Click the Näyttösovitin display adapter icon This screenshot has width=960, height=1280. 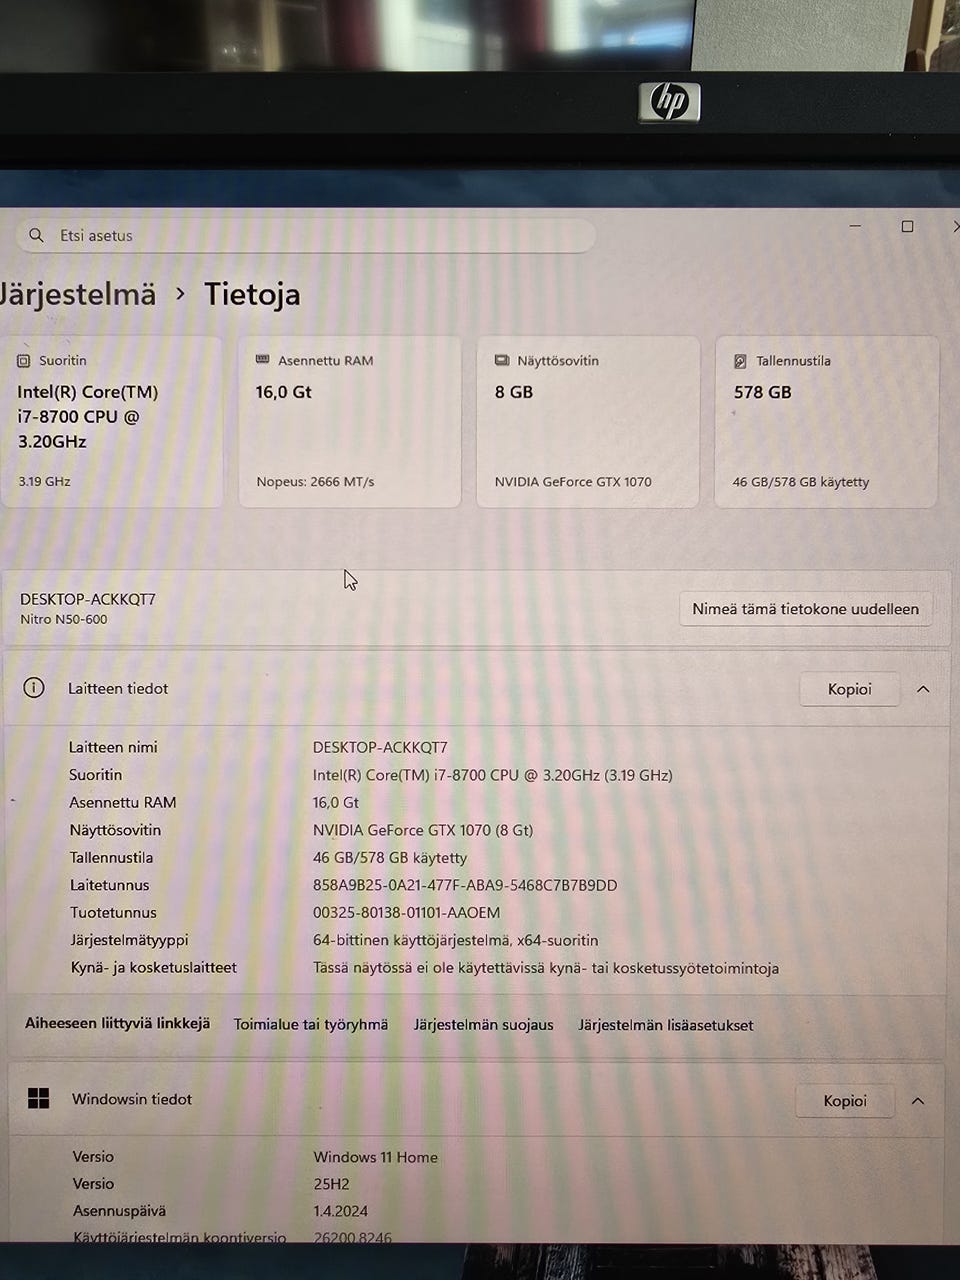click(502, 360)
